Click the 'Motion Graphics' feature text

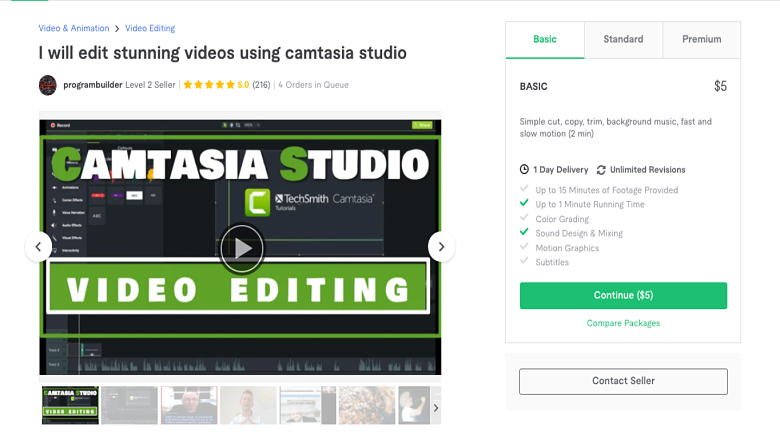tap(567, 248)
